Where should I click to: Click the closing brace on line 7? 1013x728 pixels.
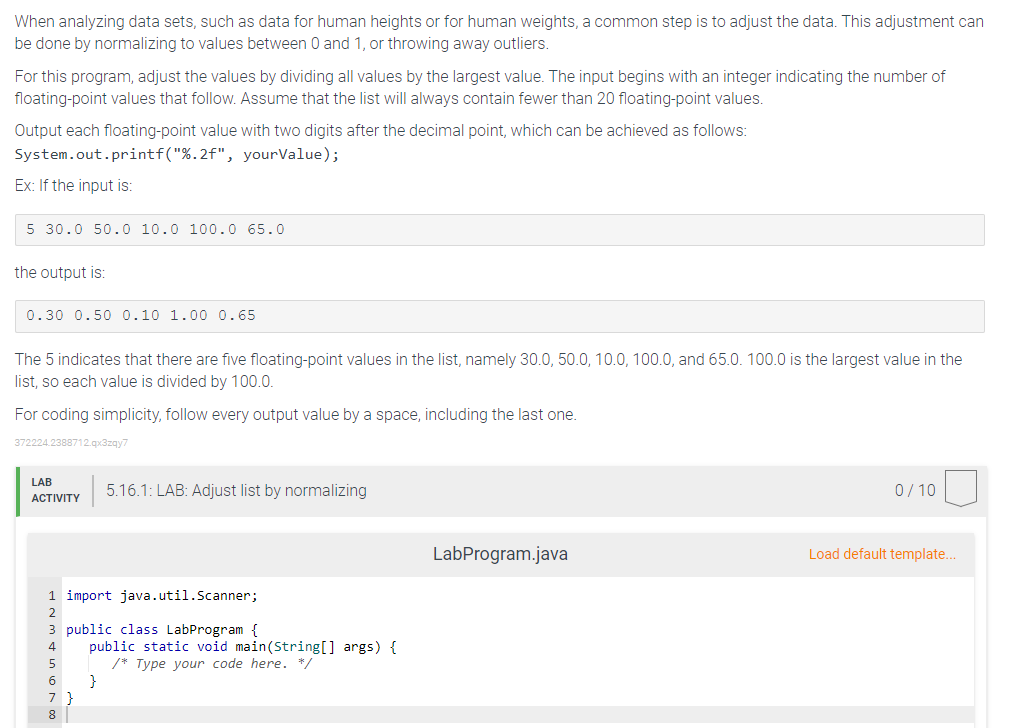[x=69, y=697]
